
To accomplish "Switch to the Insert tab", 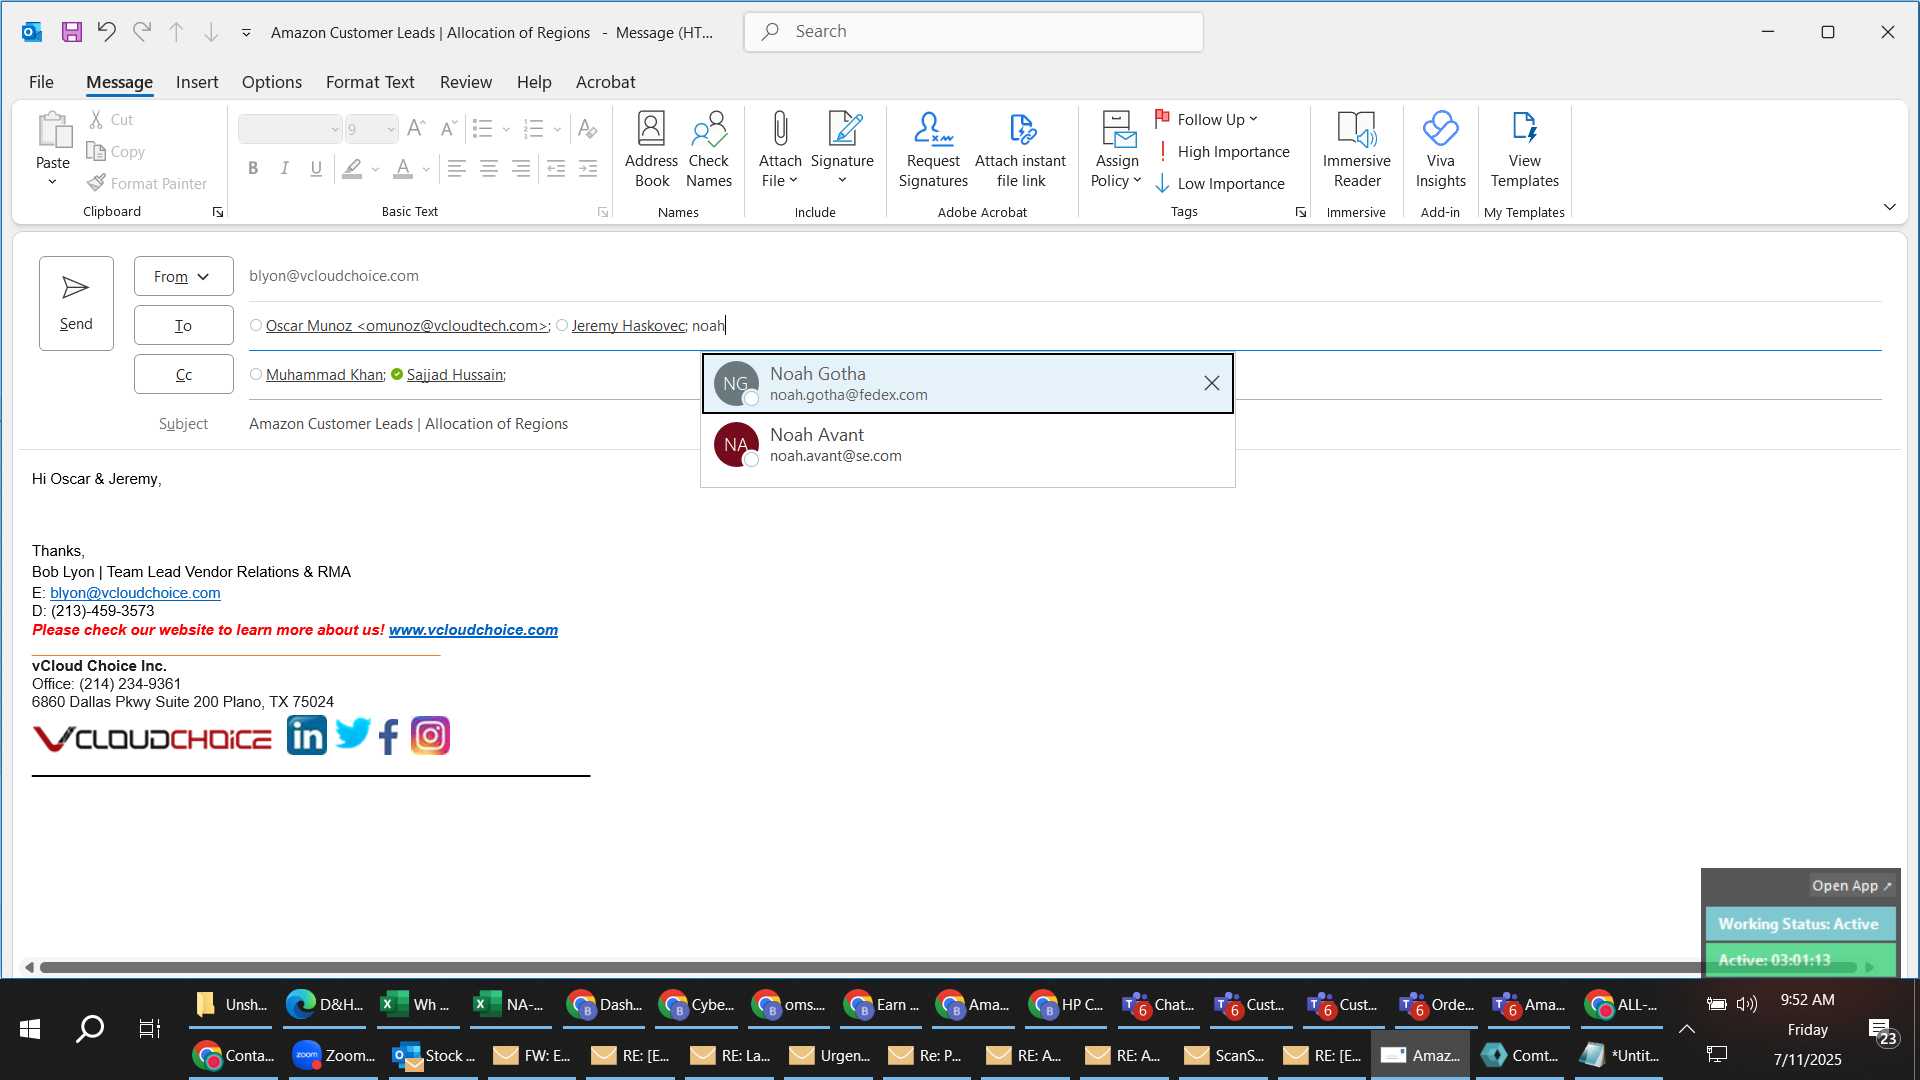I will click(197, 82).
